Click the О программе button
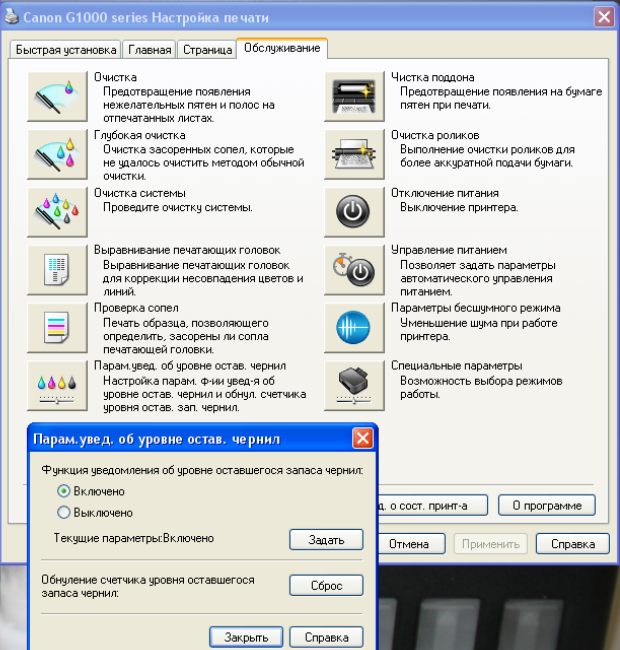 click(x=547, y=505)
